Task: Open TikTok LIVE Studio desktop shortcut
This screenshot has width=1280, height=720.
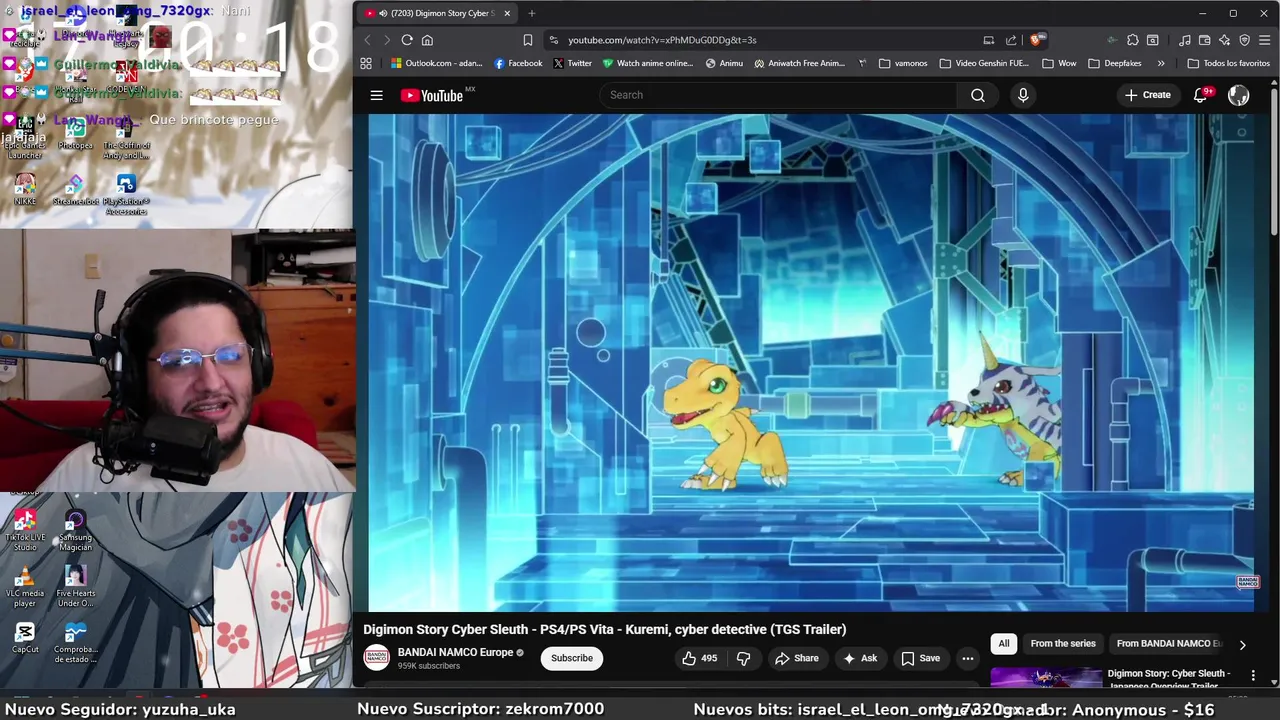Action: pyautogui.click(x=25, y=531)
